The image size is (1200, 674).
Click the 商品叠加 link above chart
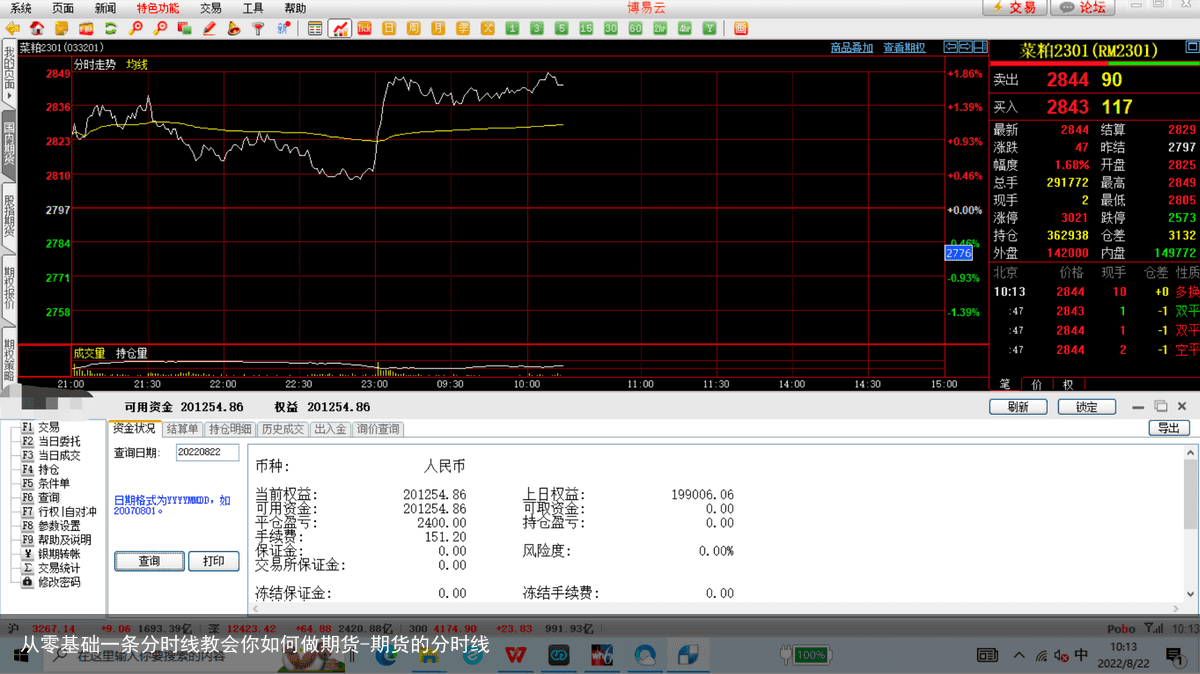click(851, 47)
